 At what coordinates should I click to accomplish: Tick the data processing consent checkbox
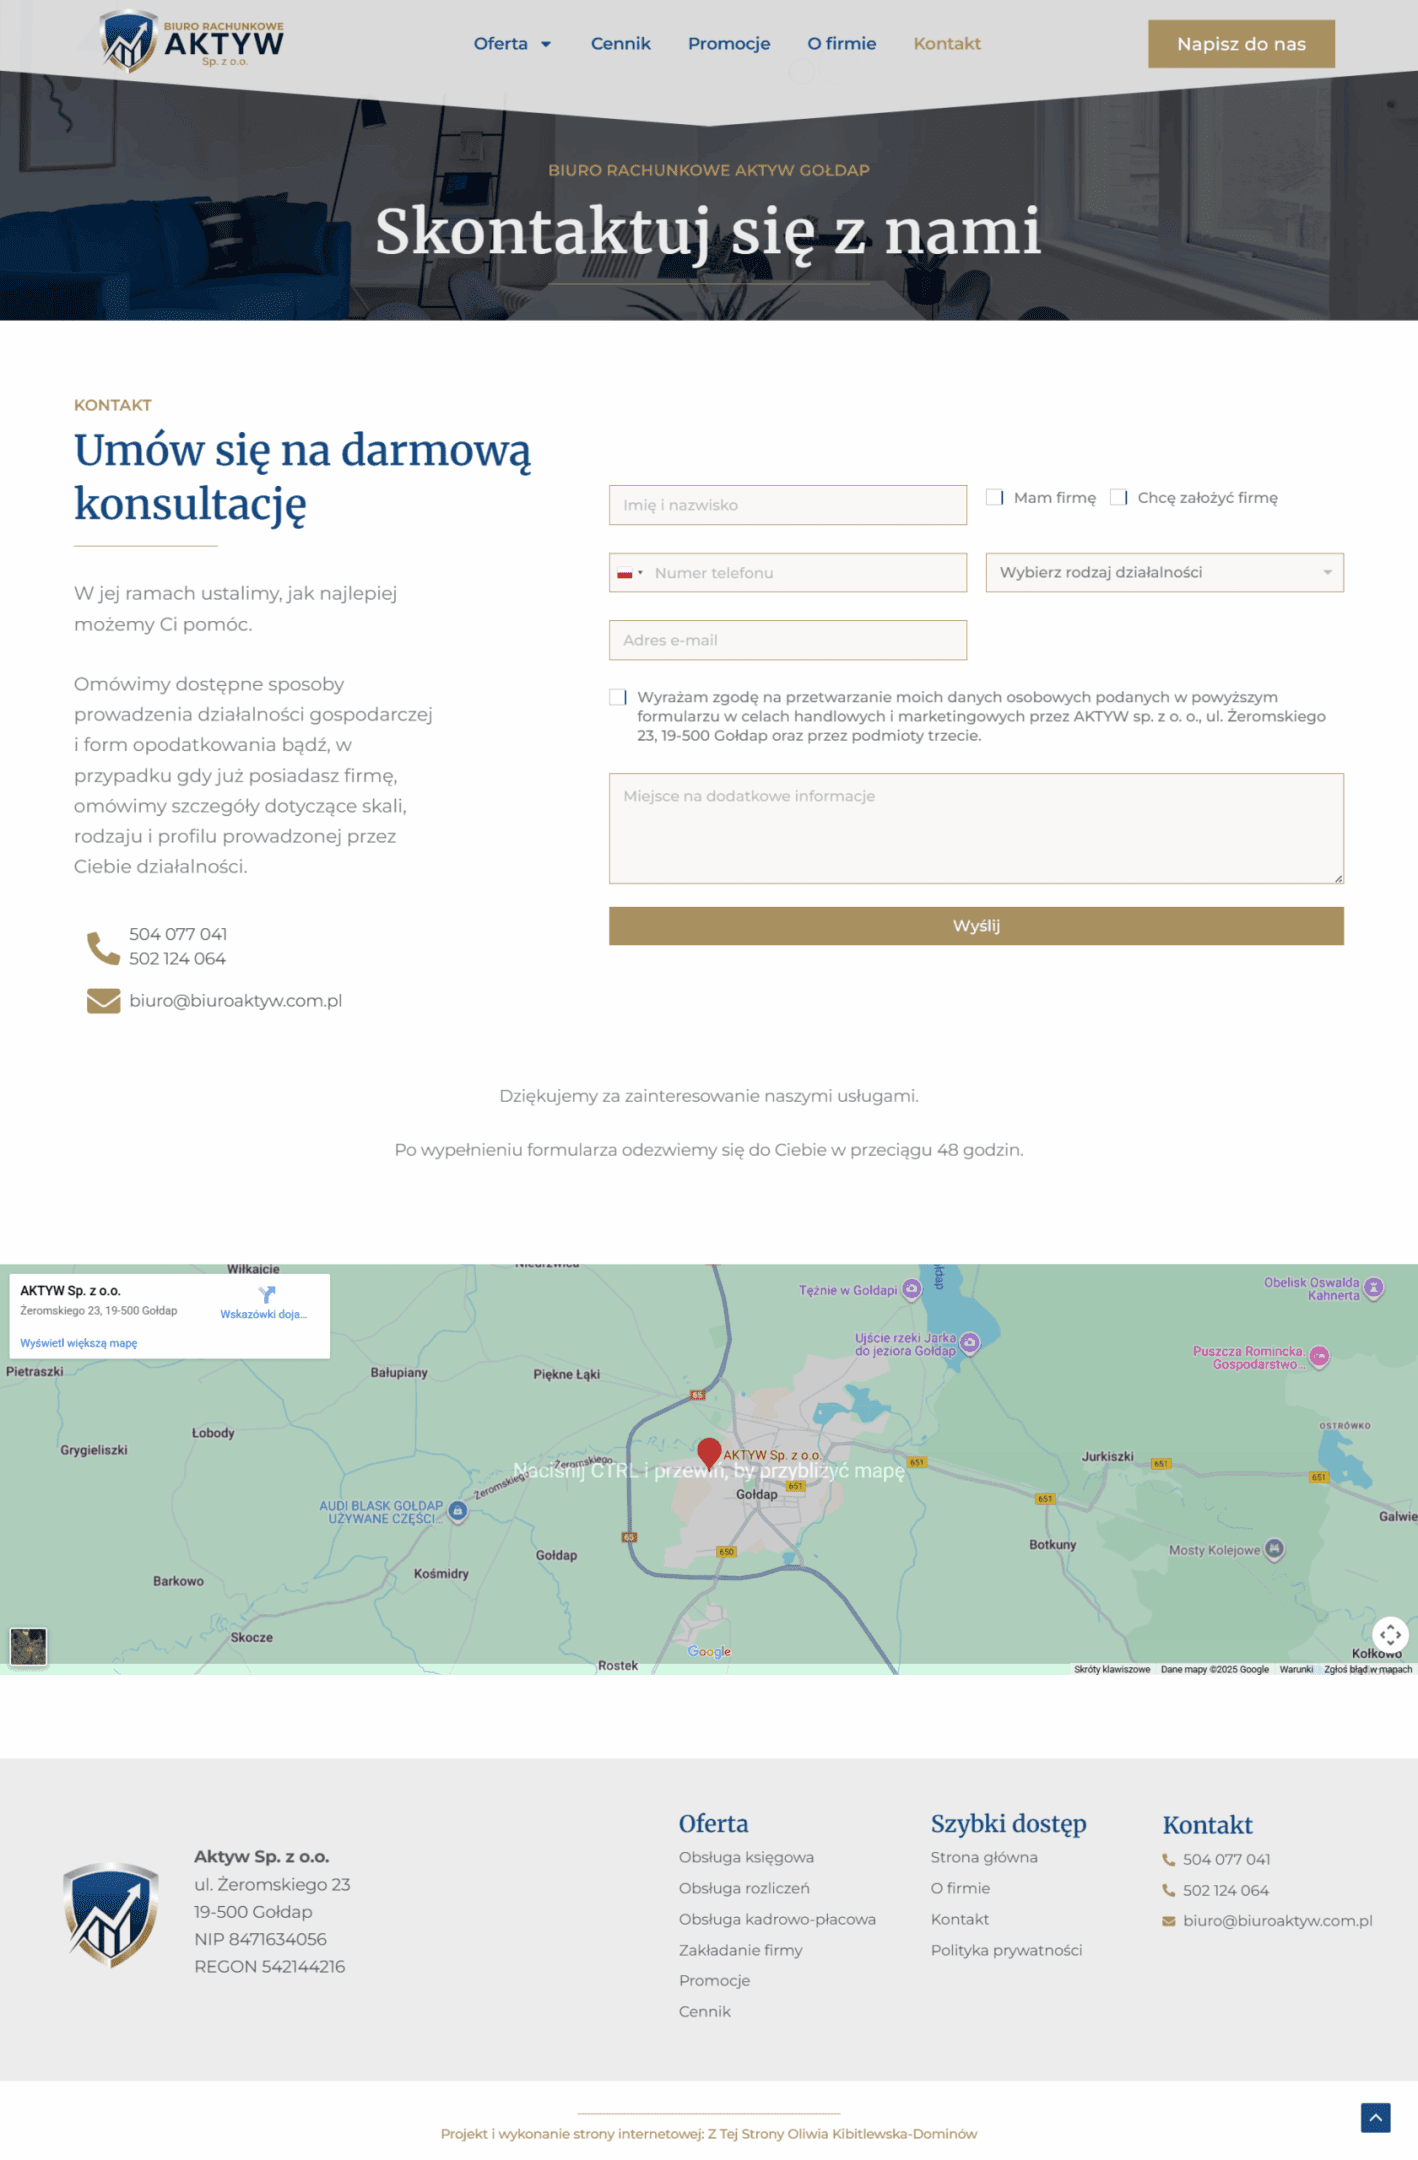pyautogui.click(x=618, y=697)
